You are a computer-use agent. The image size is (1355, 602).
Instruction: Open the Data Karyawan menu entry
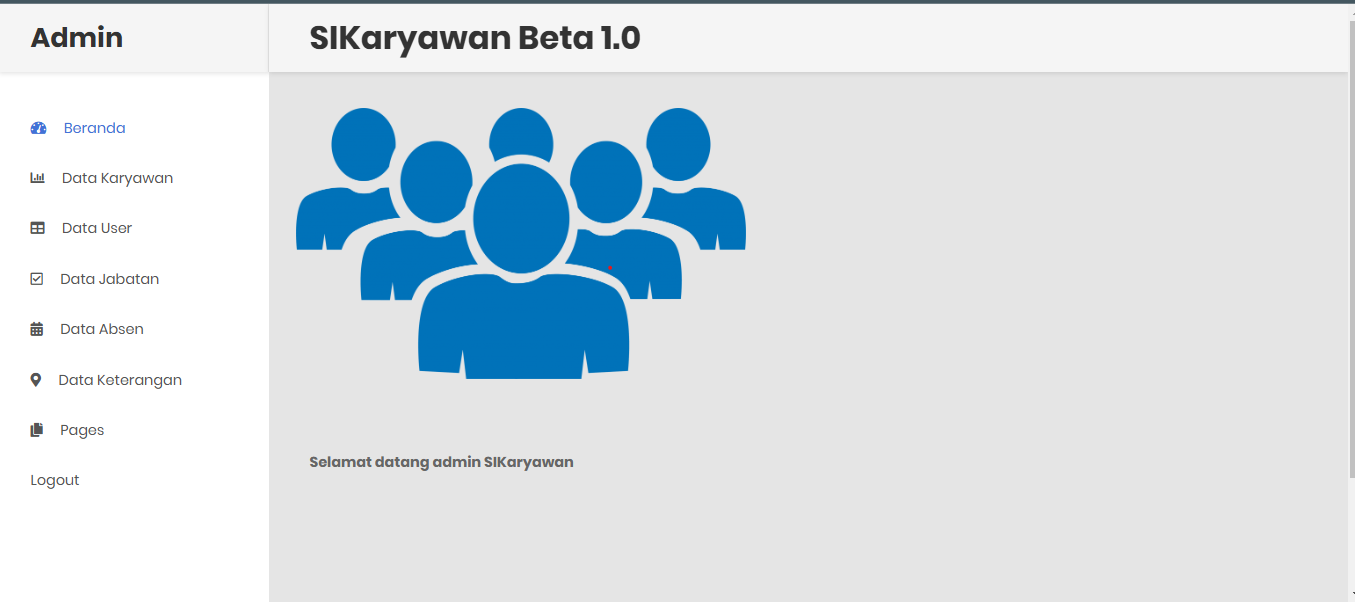pyautogui.click(x=115, y=177)
